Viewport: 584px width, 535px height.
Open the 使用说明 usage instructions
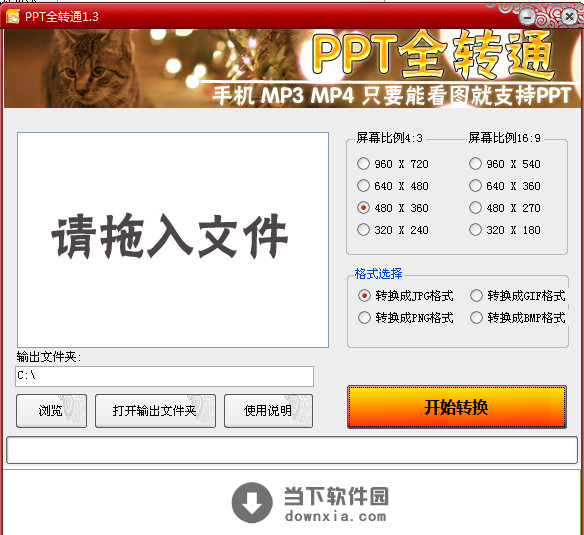pos(269,411)
